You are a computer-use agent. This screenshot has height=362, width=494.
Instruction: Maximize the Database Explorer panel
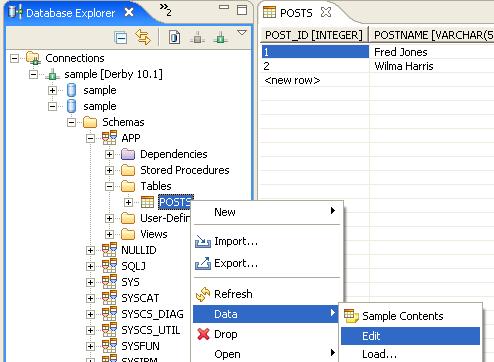pyautogui.click(x=242, y=10)
